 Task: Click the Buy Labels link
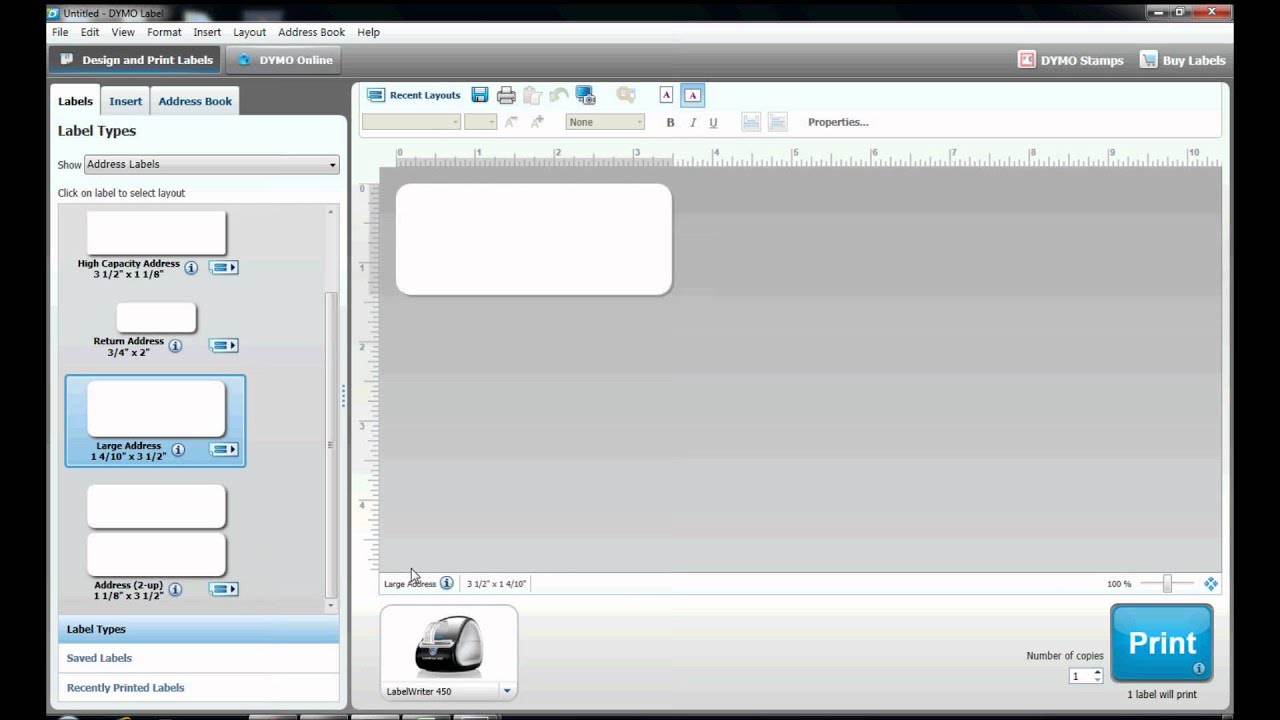[x=1183, y=60]
